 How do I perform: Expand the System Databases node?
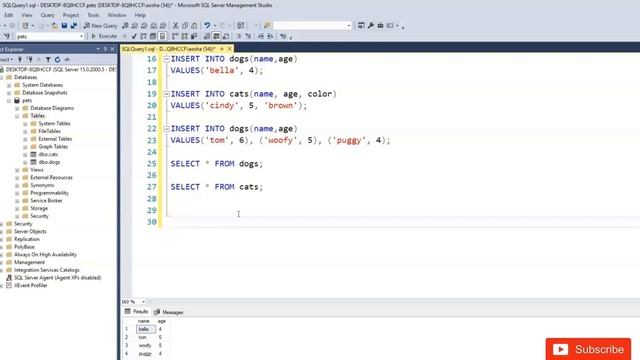point(9,85)
